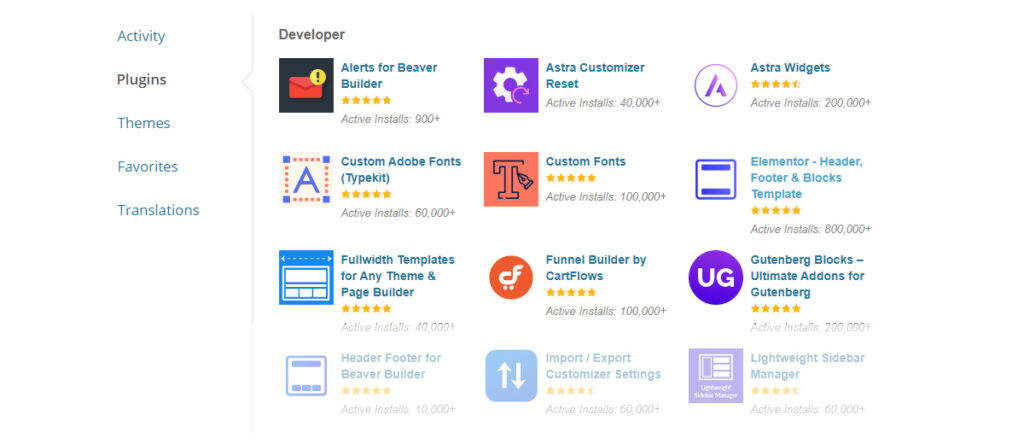Open the Elementor Header Footer Blocks icon
Viewport: 1024px width, 444px height.
pos(716,180)
